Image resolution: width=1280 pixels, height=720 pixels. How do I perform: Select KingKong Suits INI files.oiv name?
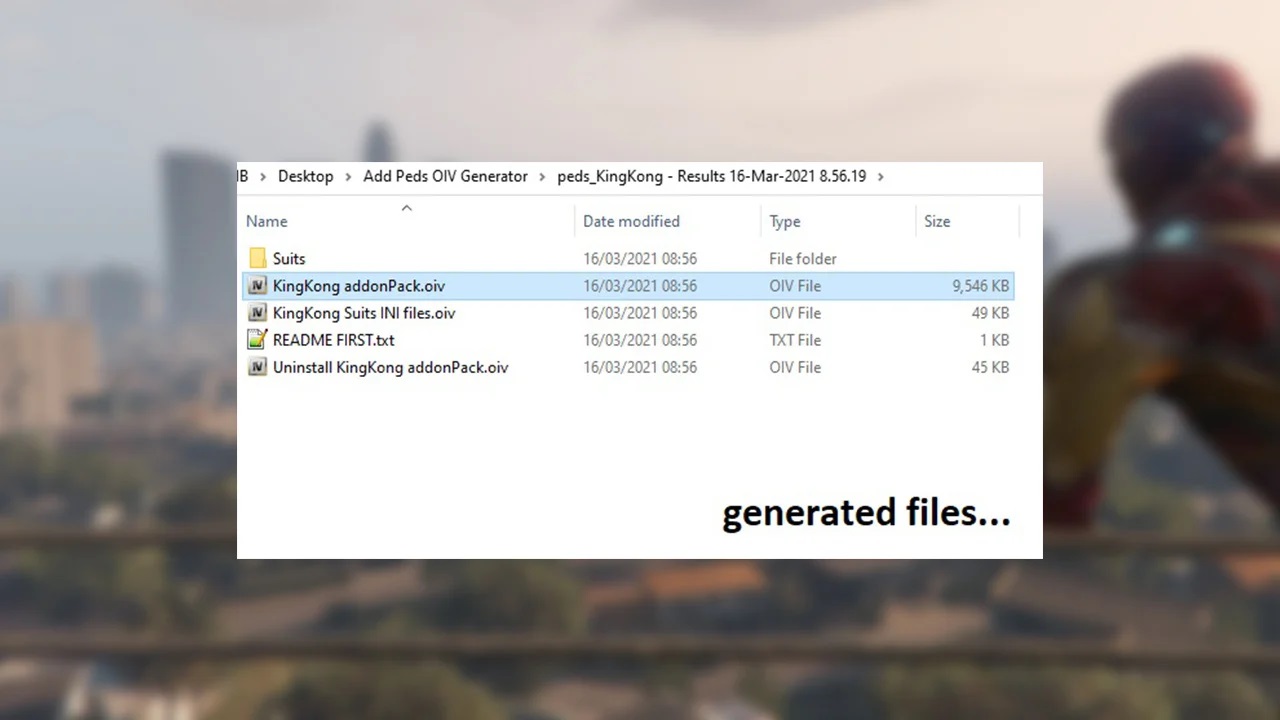click(x=364, y=313)
